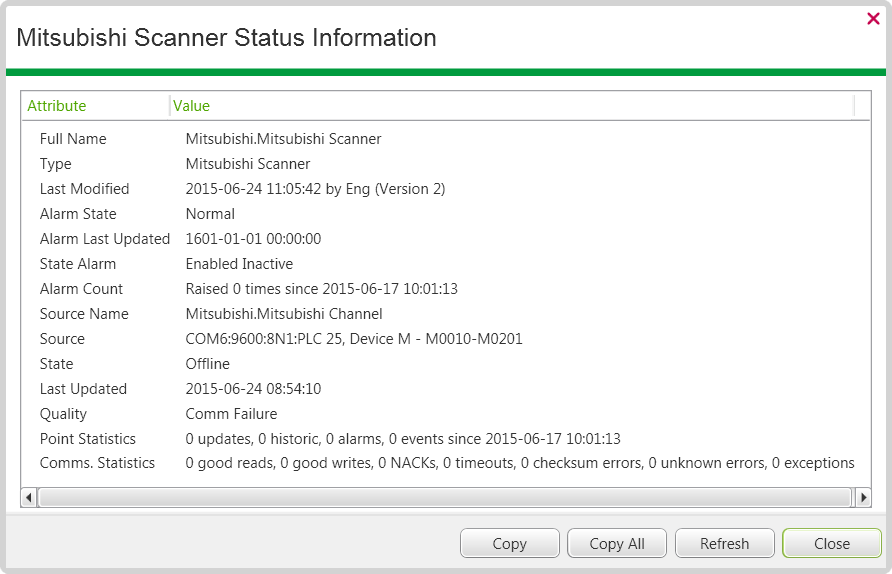Select the Quality row showing Comm Failure
The width and height of the screenshot is (892, 574).
pyautogui.click(x=63, y=414)
